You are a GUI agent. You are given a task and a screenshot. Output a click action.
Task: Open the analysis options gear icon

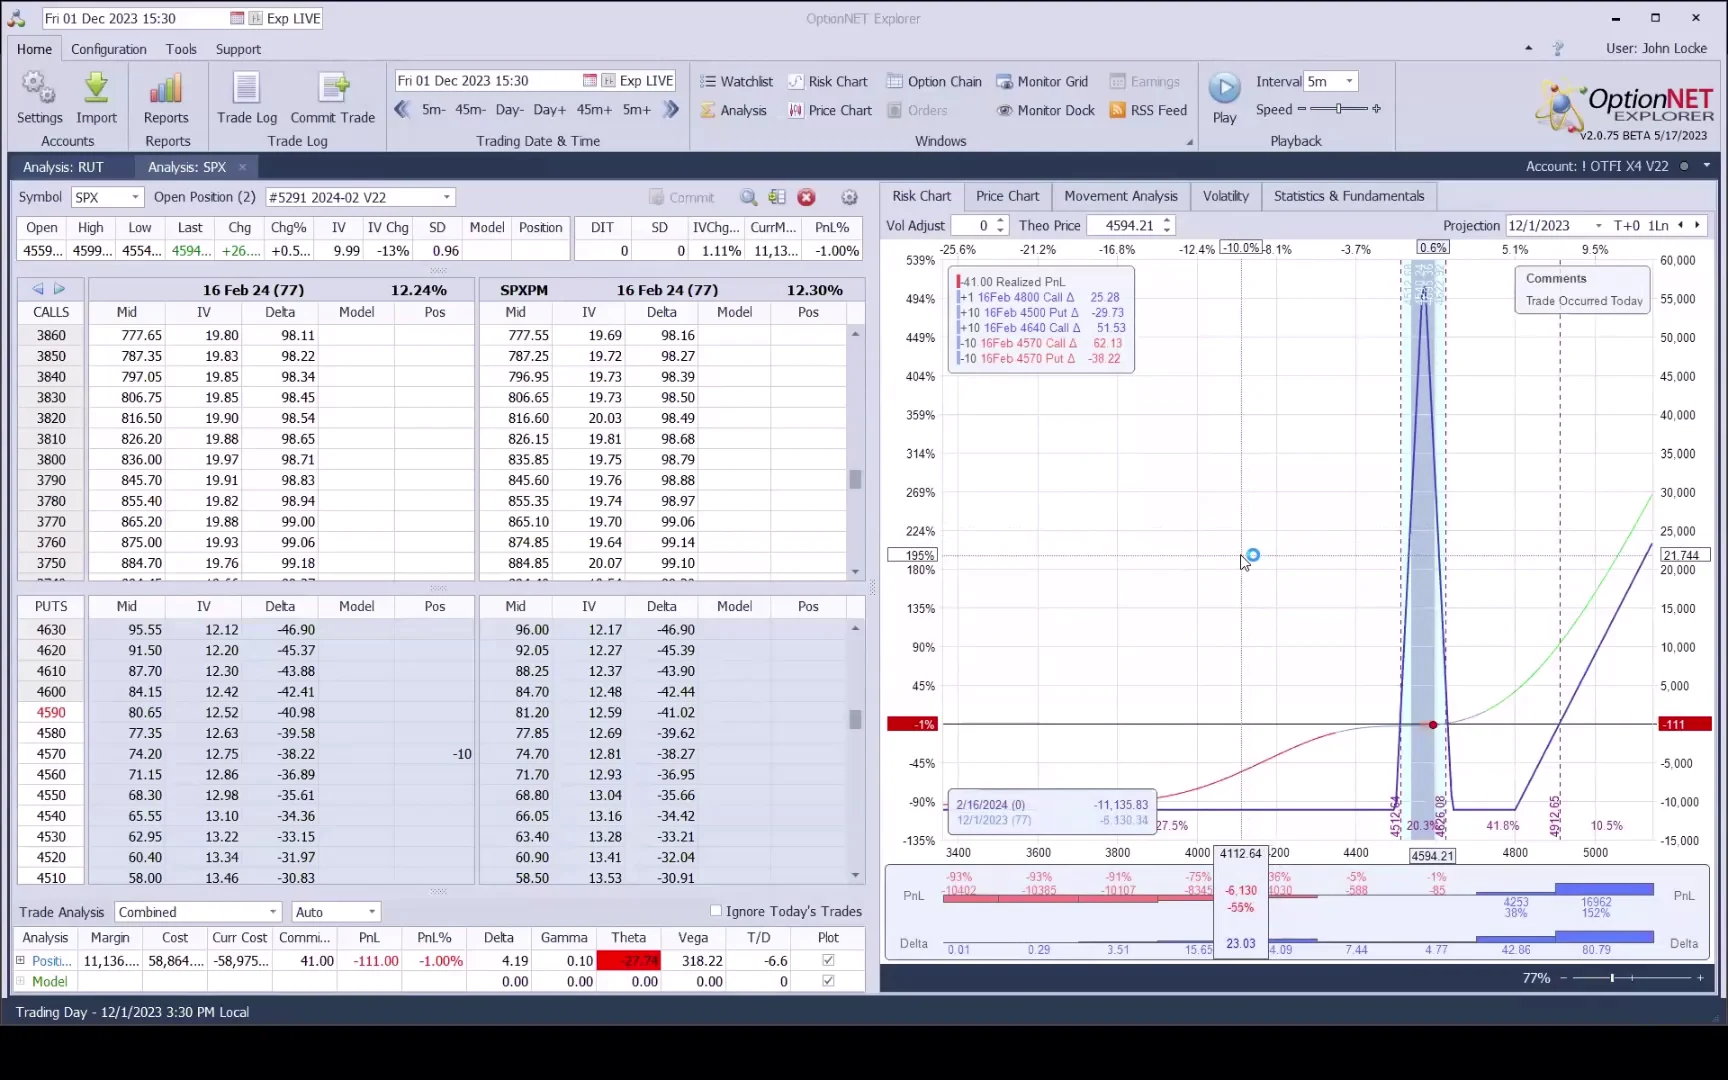click(849, 197)
